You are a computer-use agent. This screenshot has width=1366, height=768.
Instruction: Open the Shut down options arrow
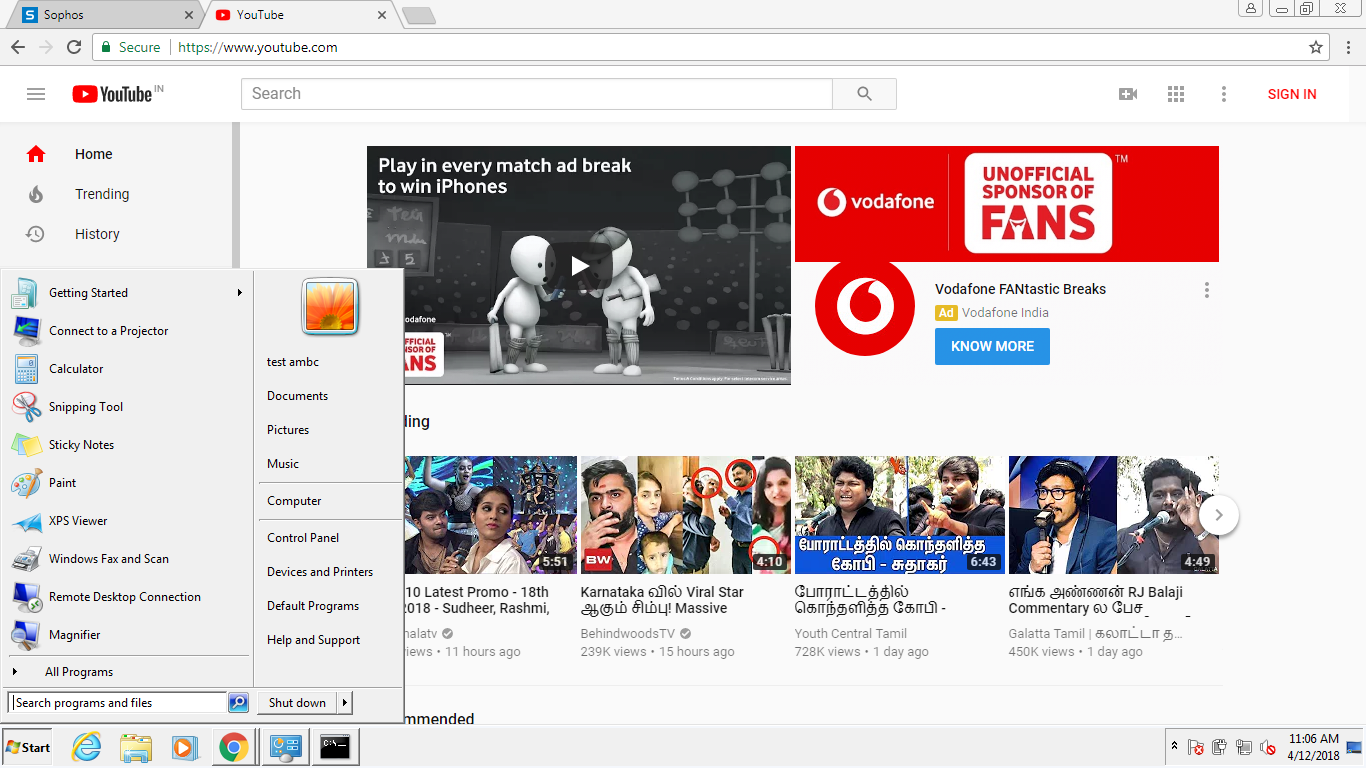pyautogui.click(x=345, y=703)
